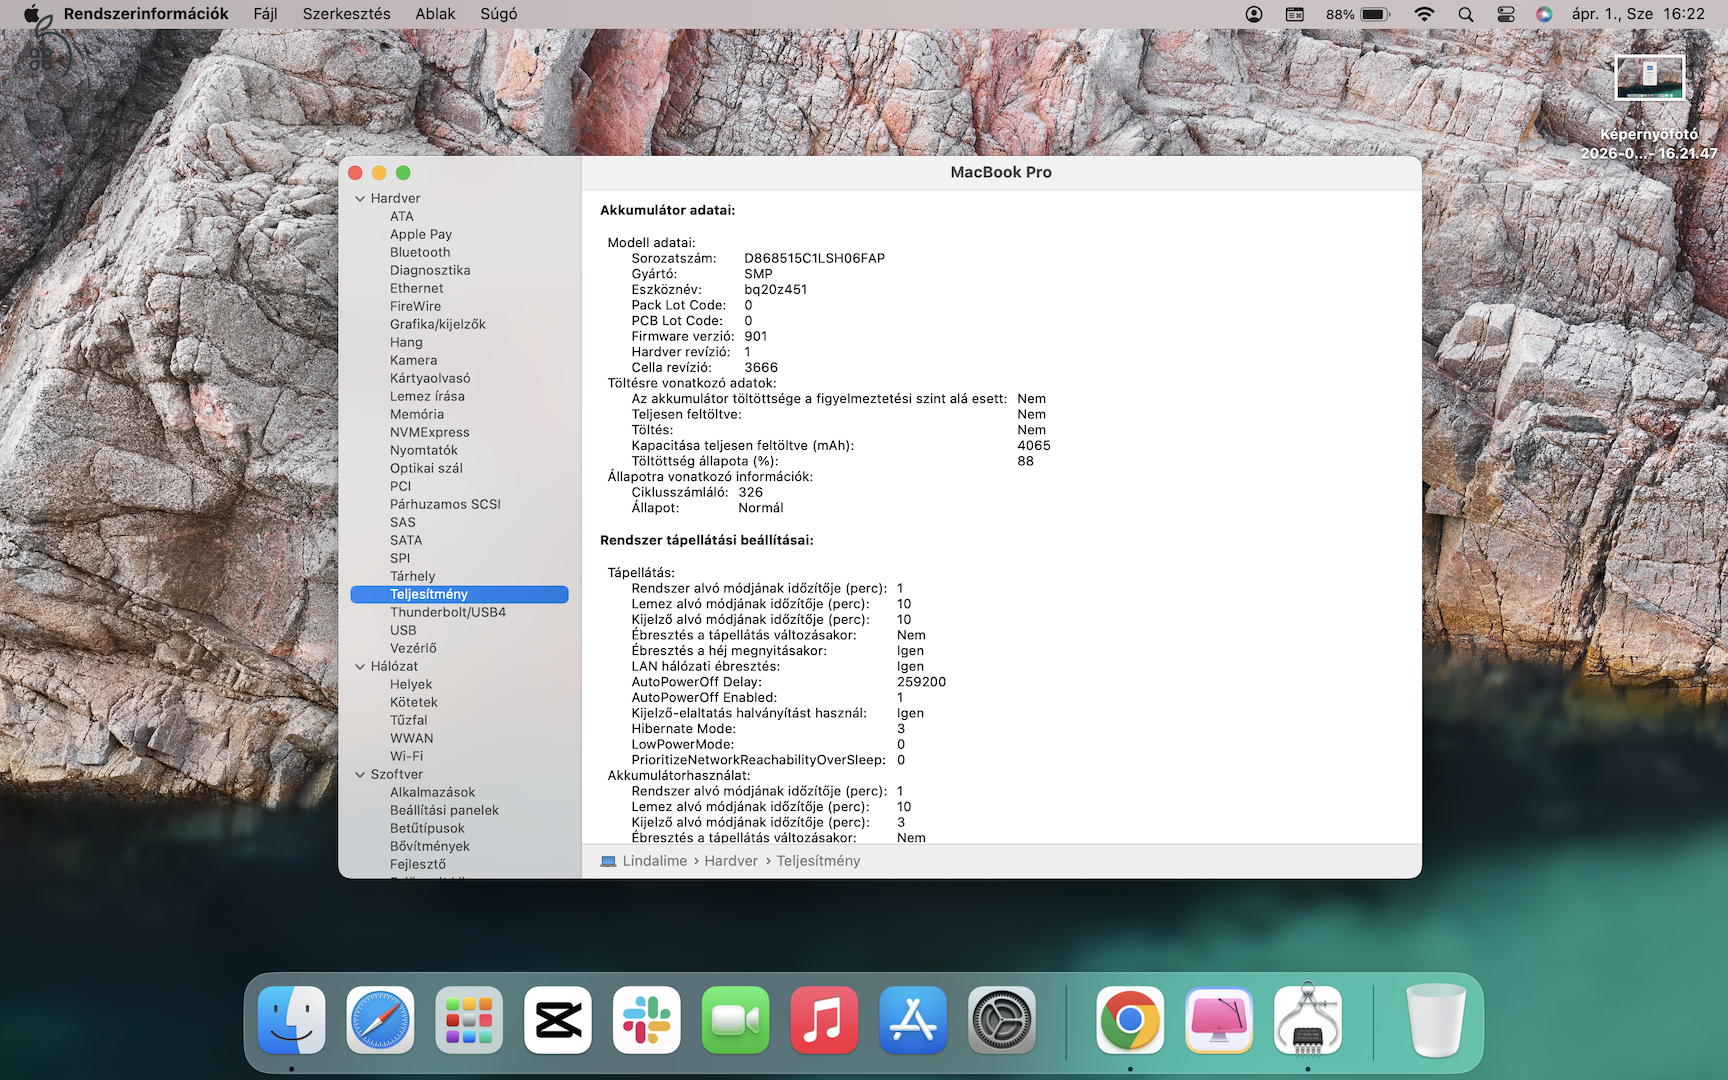Click the Spotlight search icon in menu bar
Viewport: 1728px width, 1080px height.
tap(1465, 14)
